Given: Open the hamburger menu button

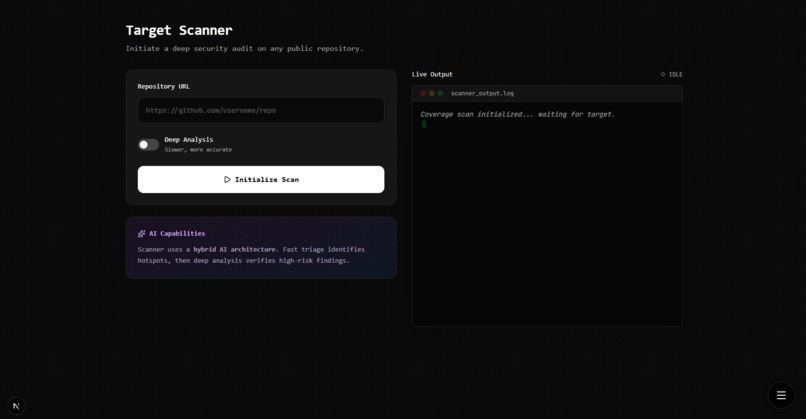Looking at the screenshot, I should tap(781, 395).
